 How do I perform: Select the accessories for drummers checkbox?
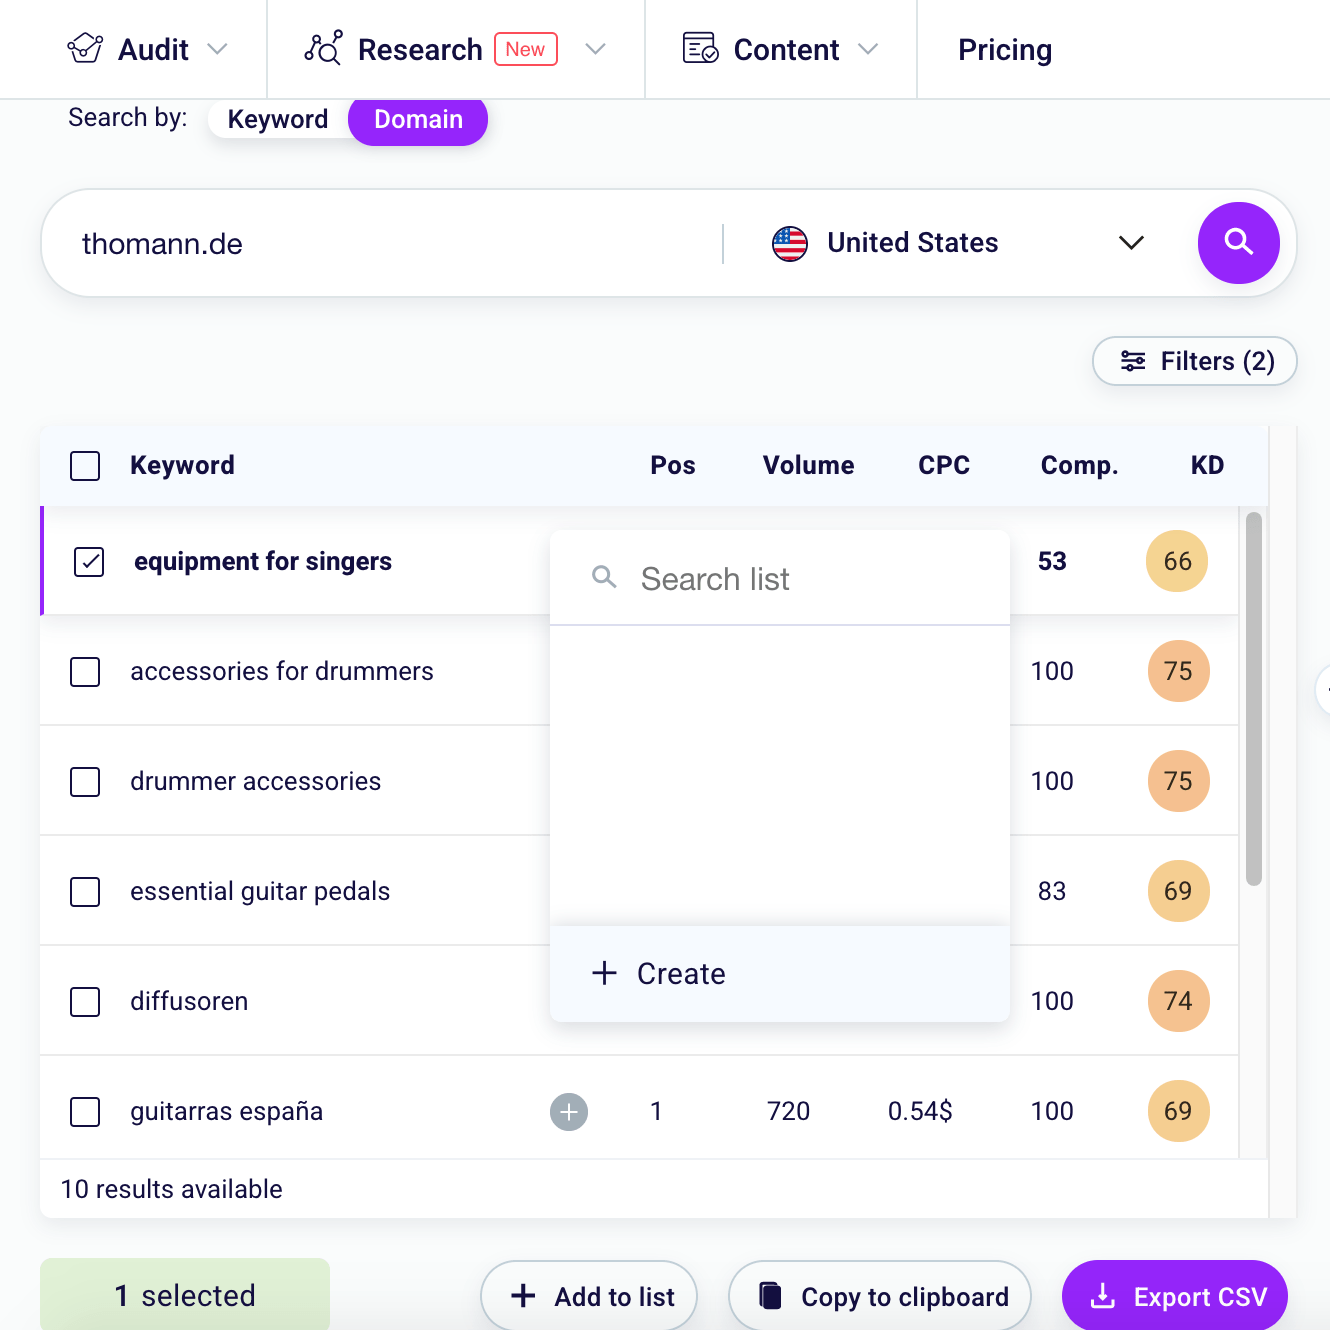point(85,671)
